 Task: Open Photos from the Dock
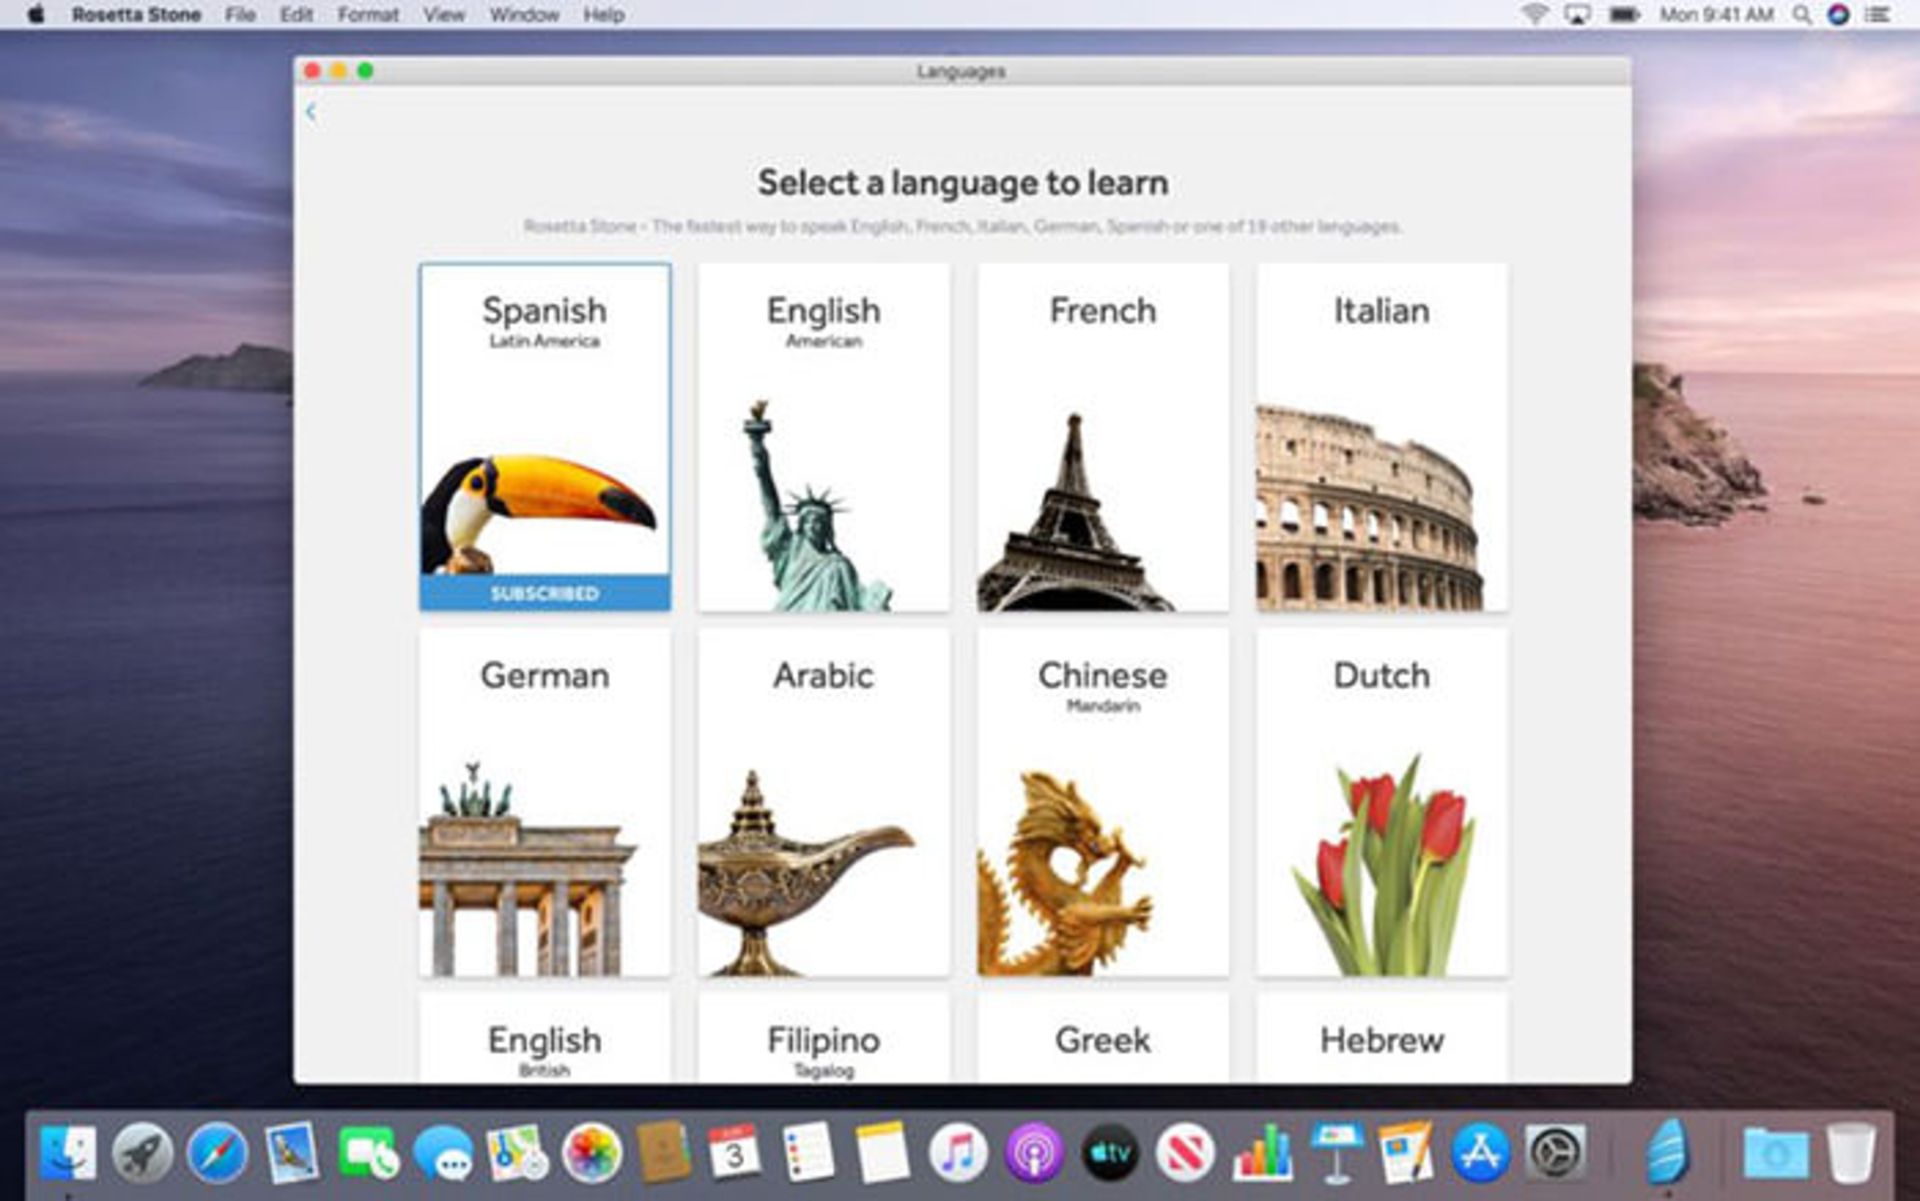point(592,1153)
